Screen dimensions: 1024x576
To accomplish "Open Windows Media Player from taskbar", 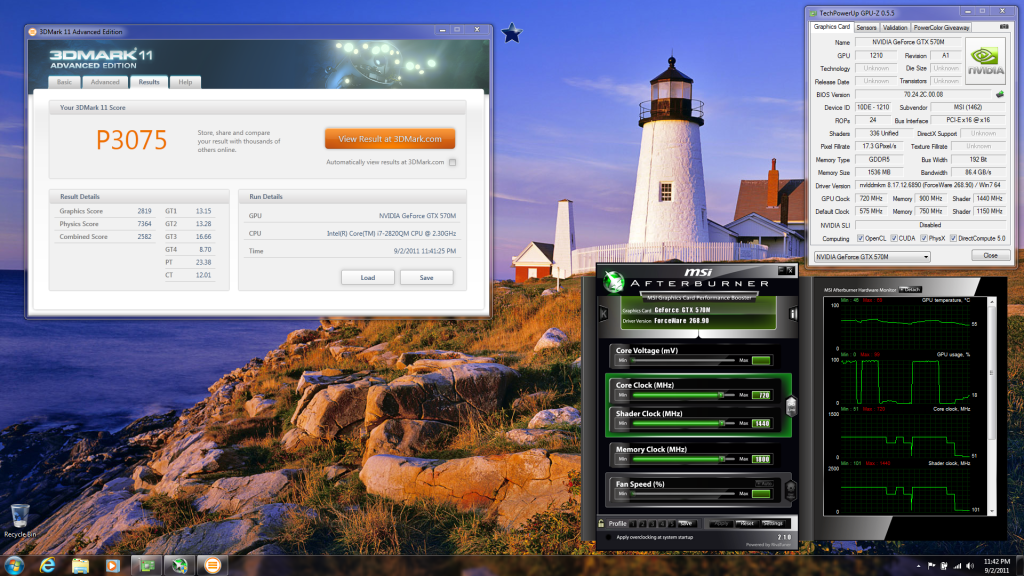I will coord(113,566).
